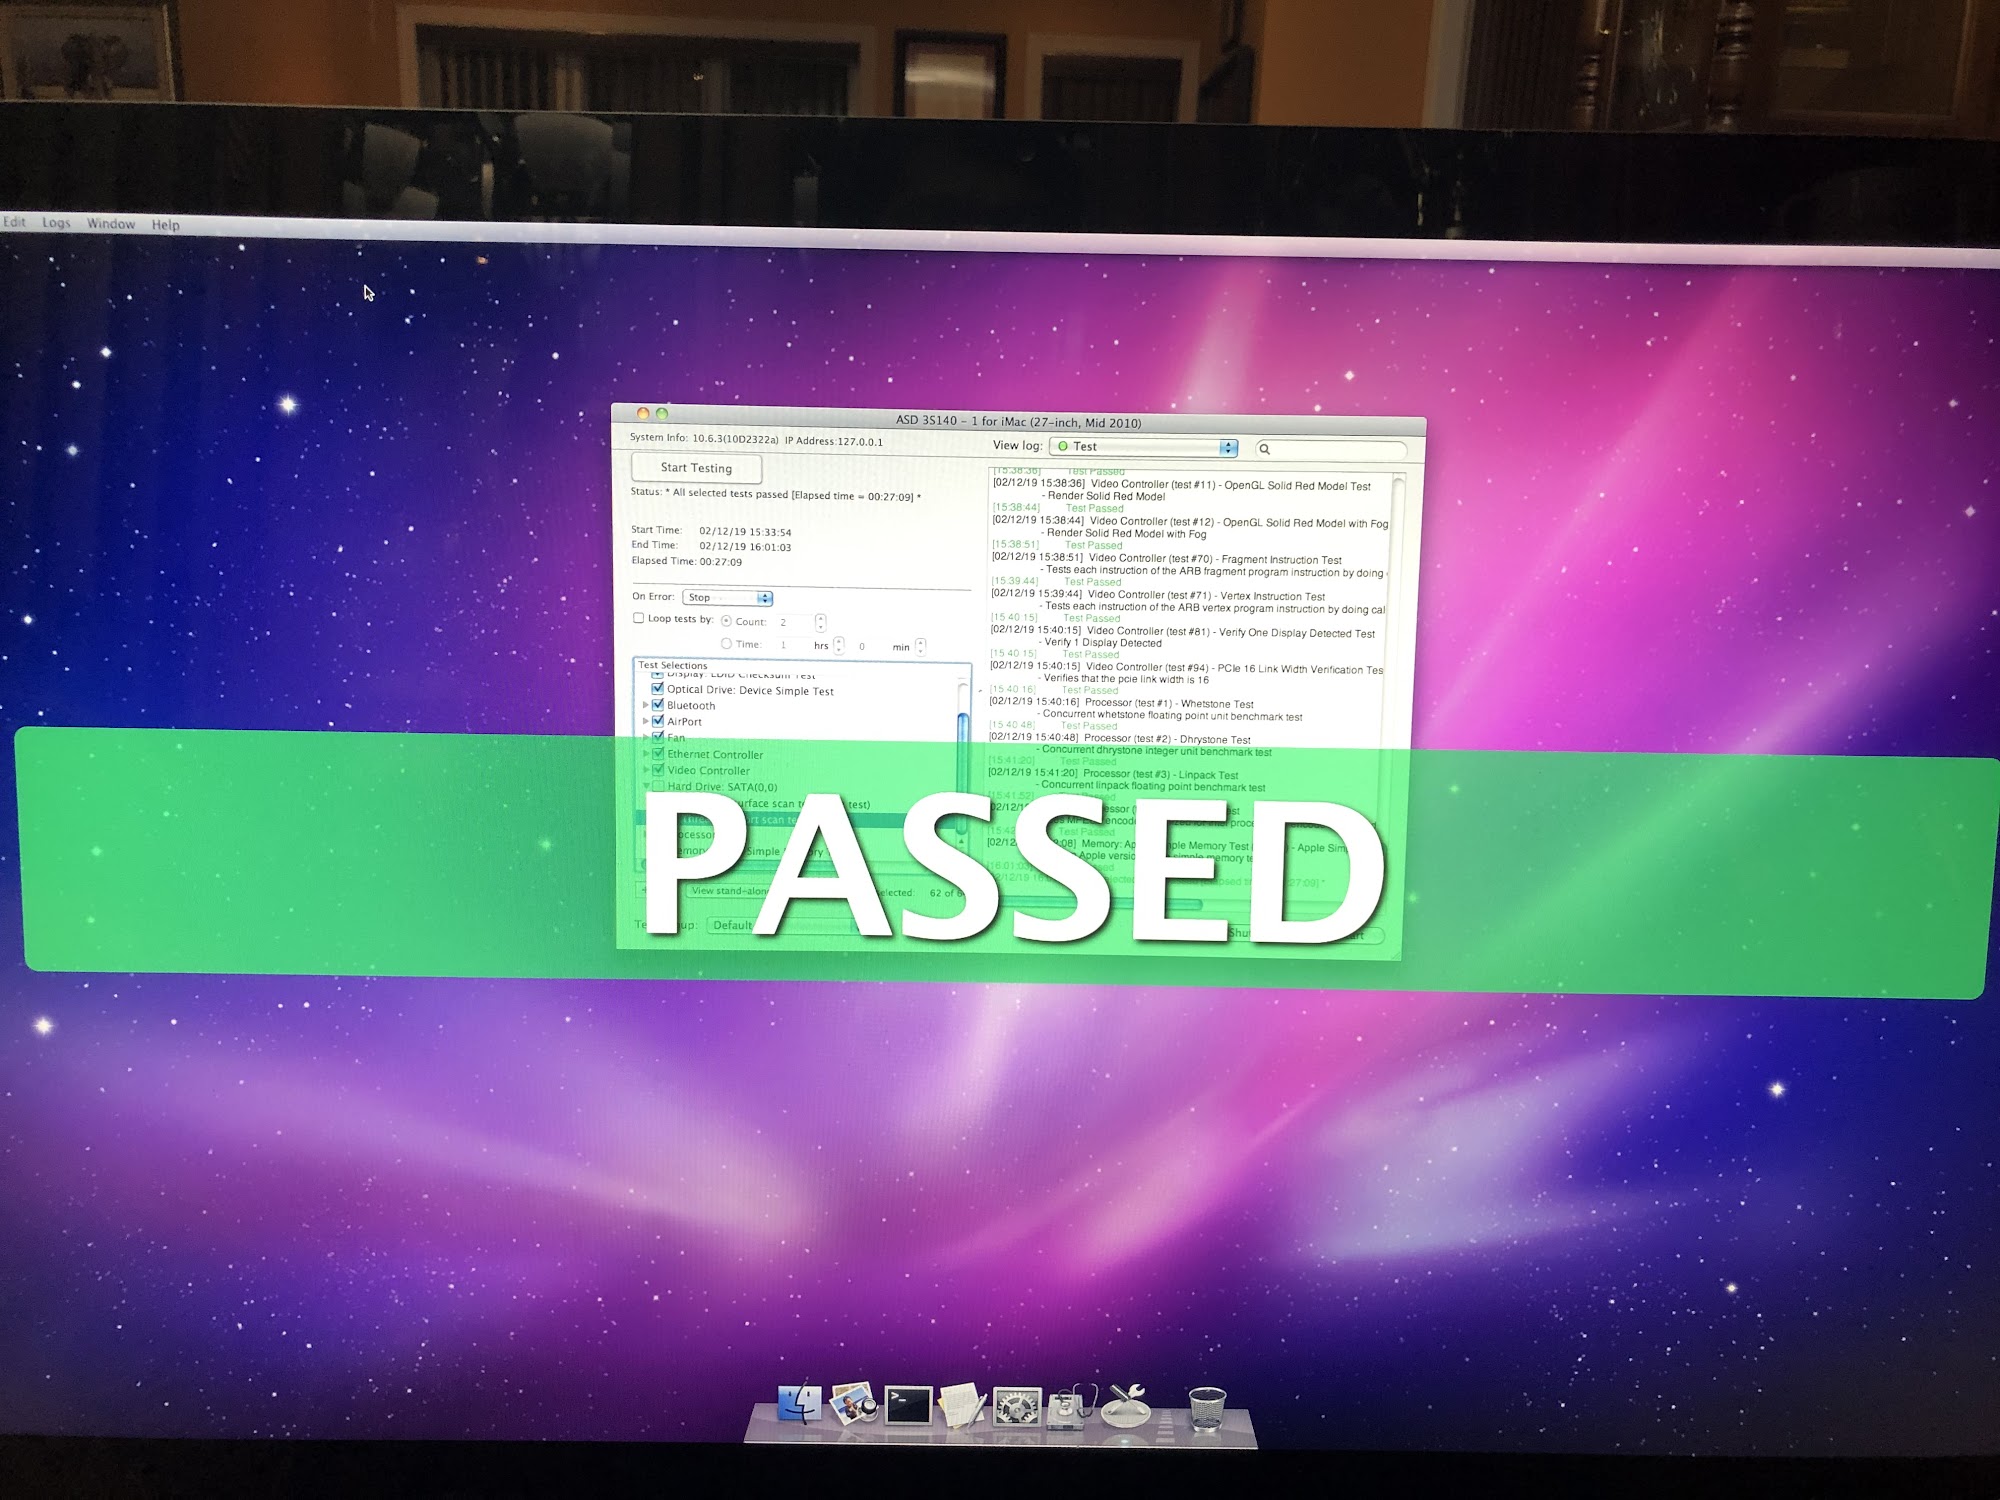Open the Edit menu
2000x1500 pixels.
14,222
